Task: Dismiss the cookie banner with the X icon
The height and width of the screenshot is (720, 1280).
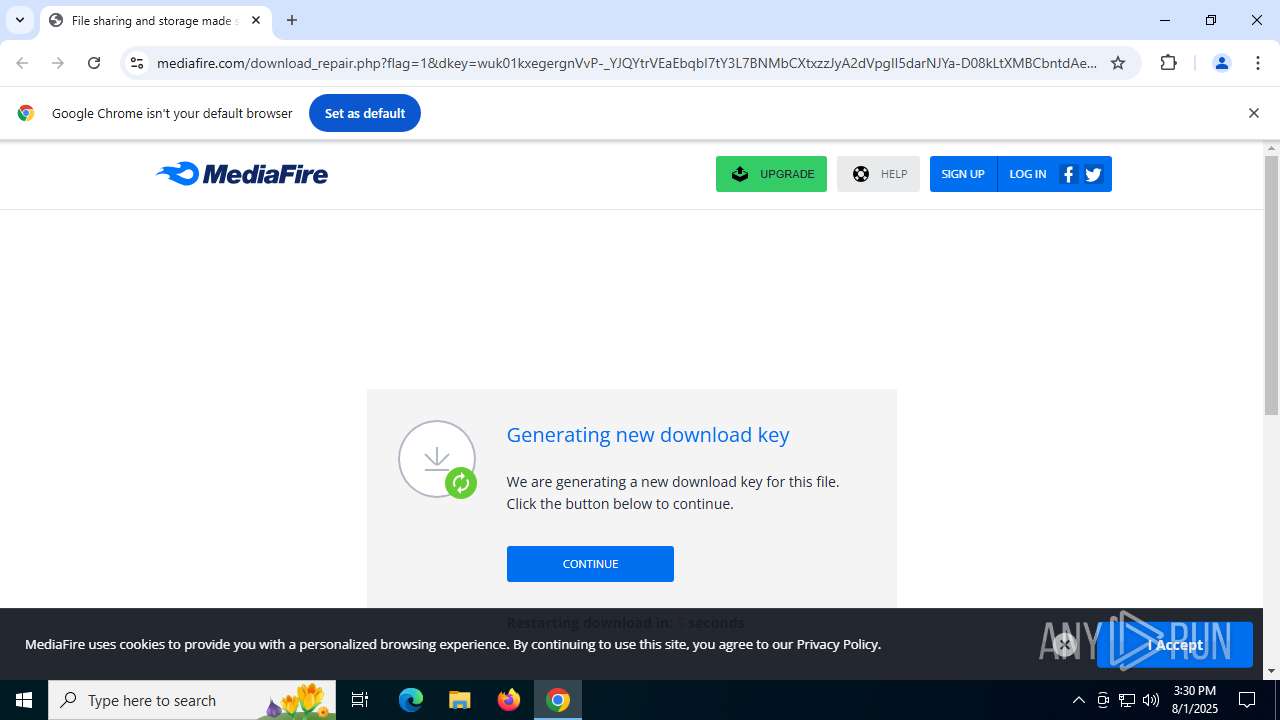Action: pyautogui.click(x=1064, y=645)
